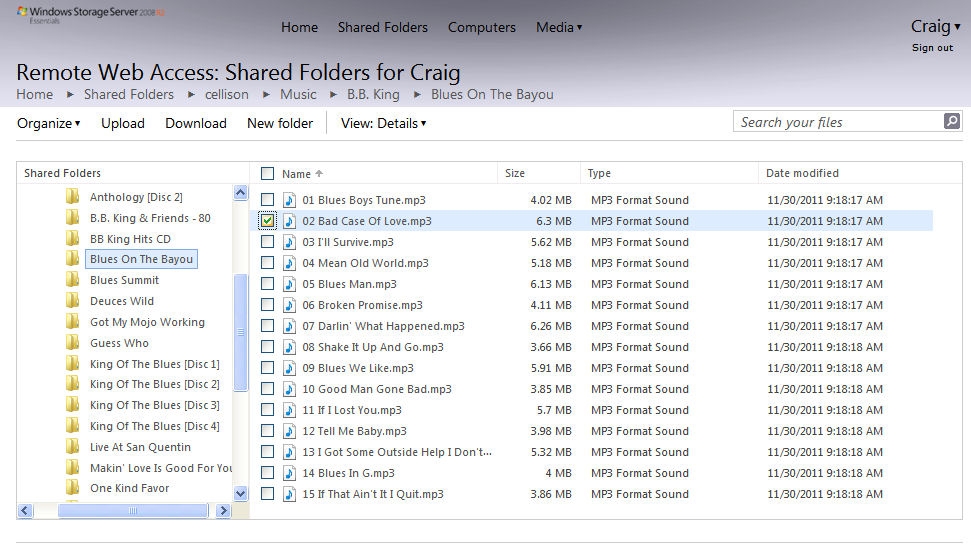
Task: Click the MP3 file icon for 08 Shake It Up And Go
Action: pos(289,347)
